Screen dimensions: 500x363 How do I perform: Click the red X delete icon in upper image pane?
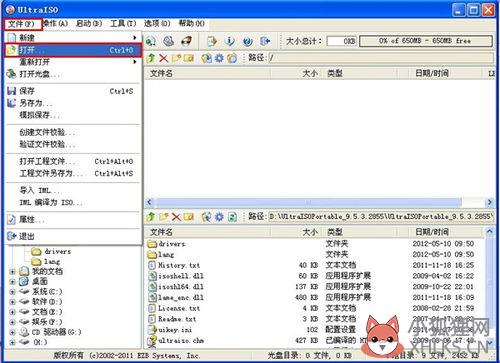coord(163,58)
